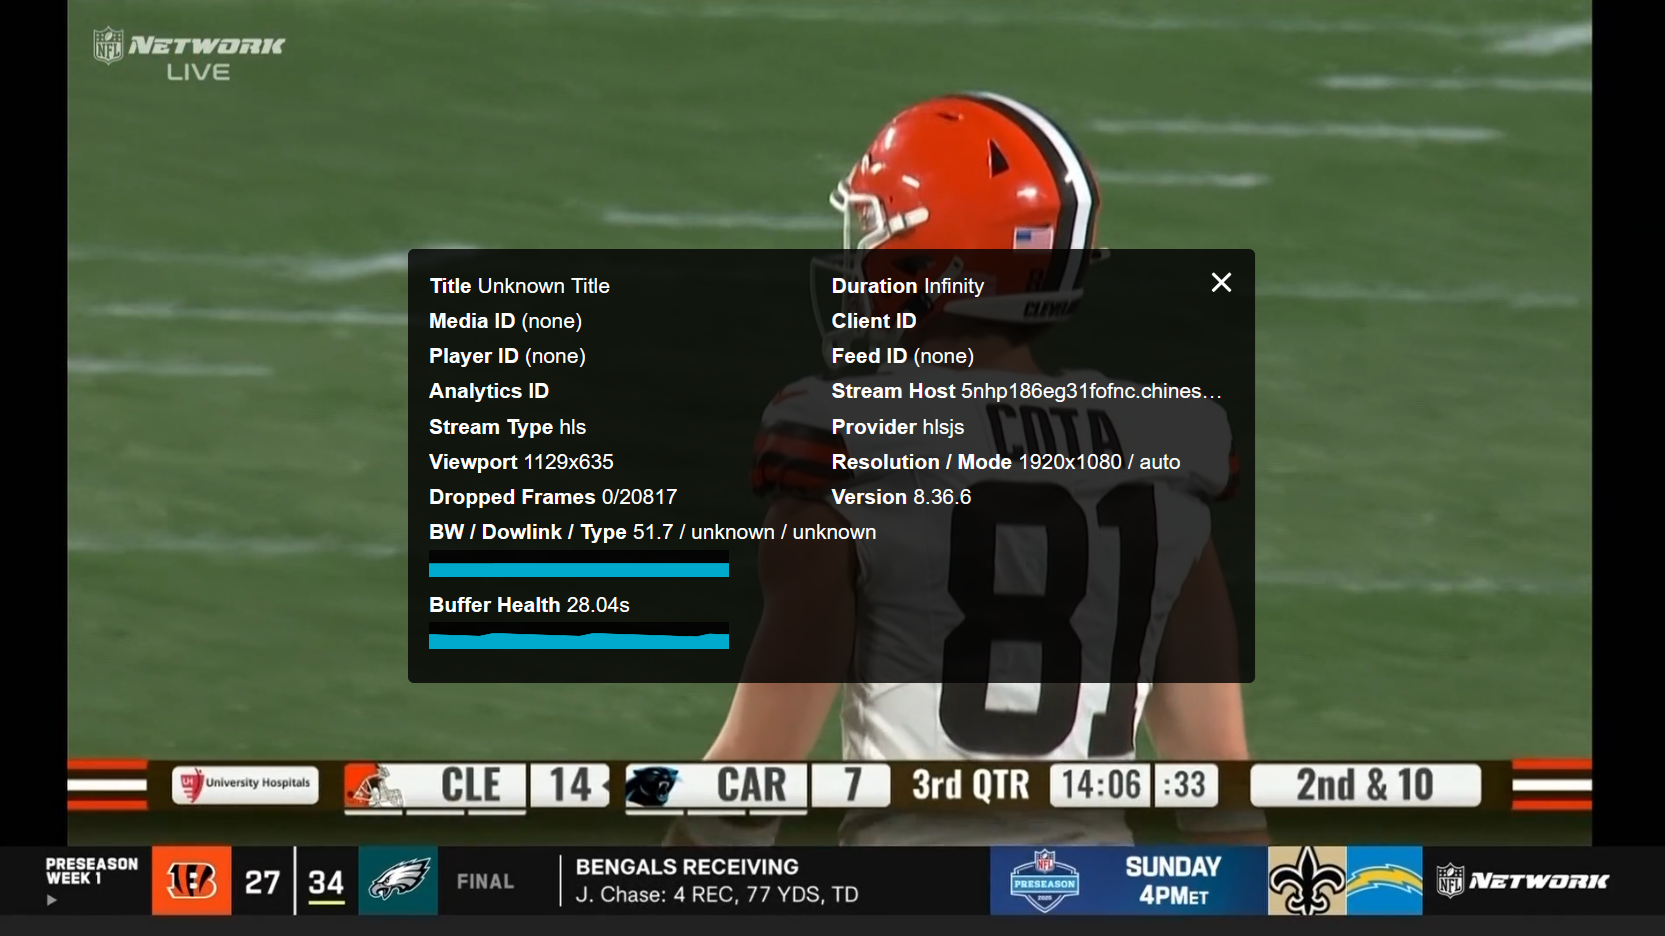Click the NFL Network LIVE logo
This screenshot has height=936, width=1665.
[x=189, y=55]
